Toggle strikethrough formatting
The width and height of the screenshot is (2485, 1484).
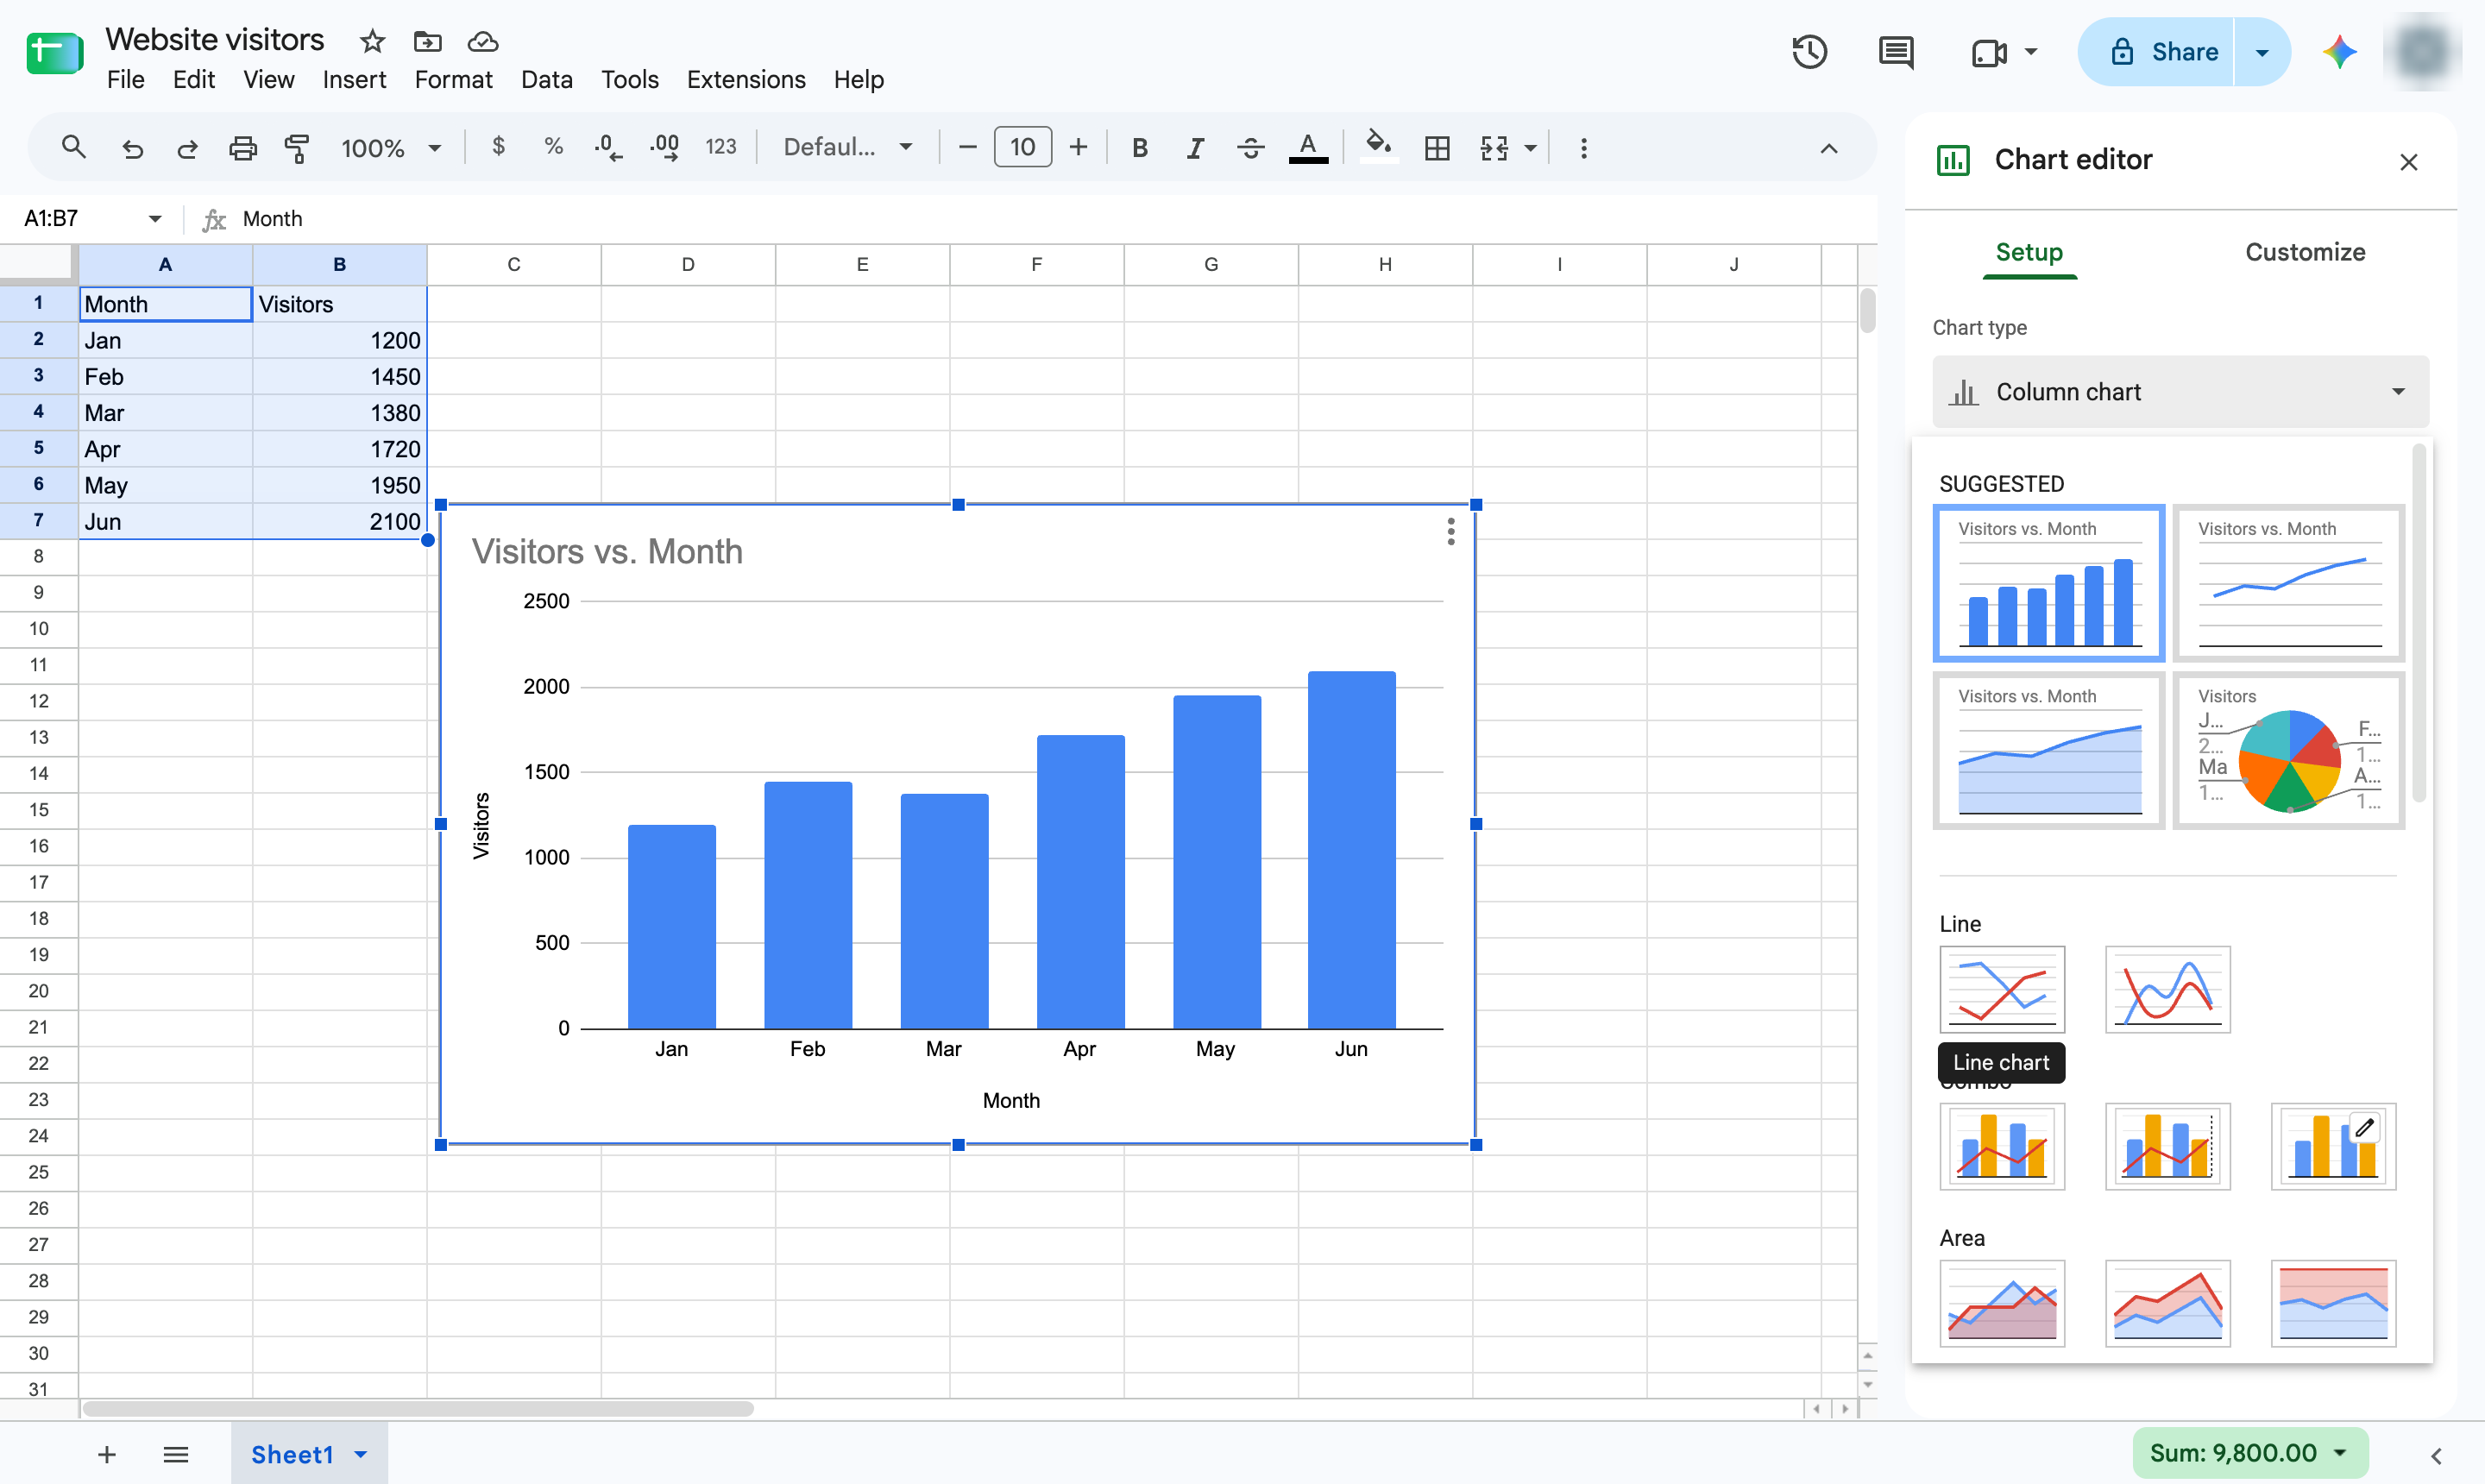[1250, 148]
